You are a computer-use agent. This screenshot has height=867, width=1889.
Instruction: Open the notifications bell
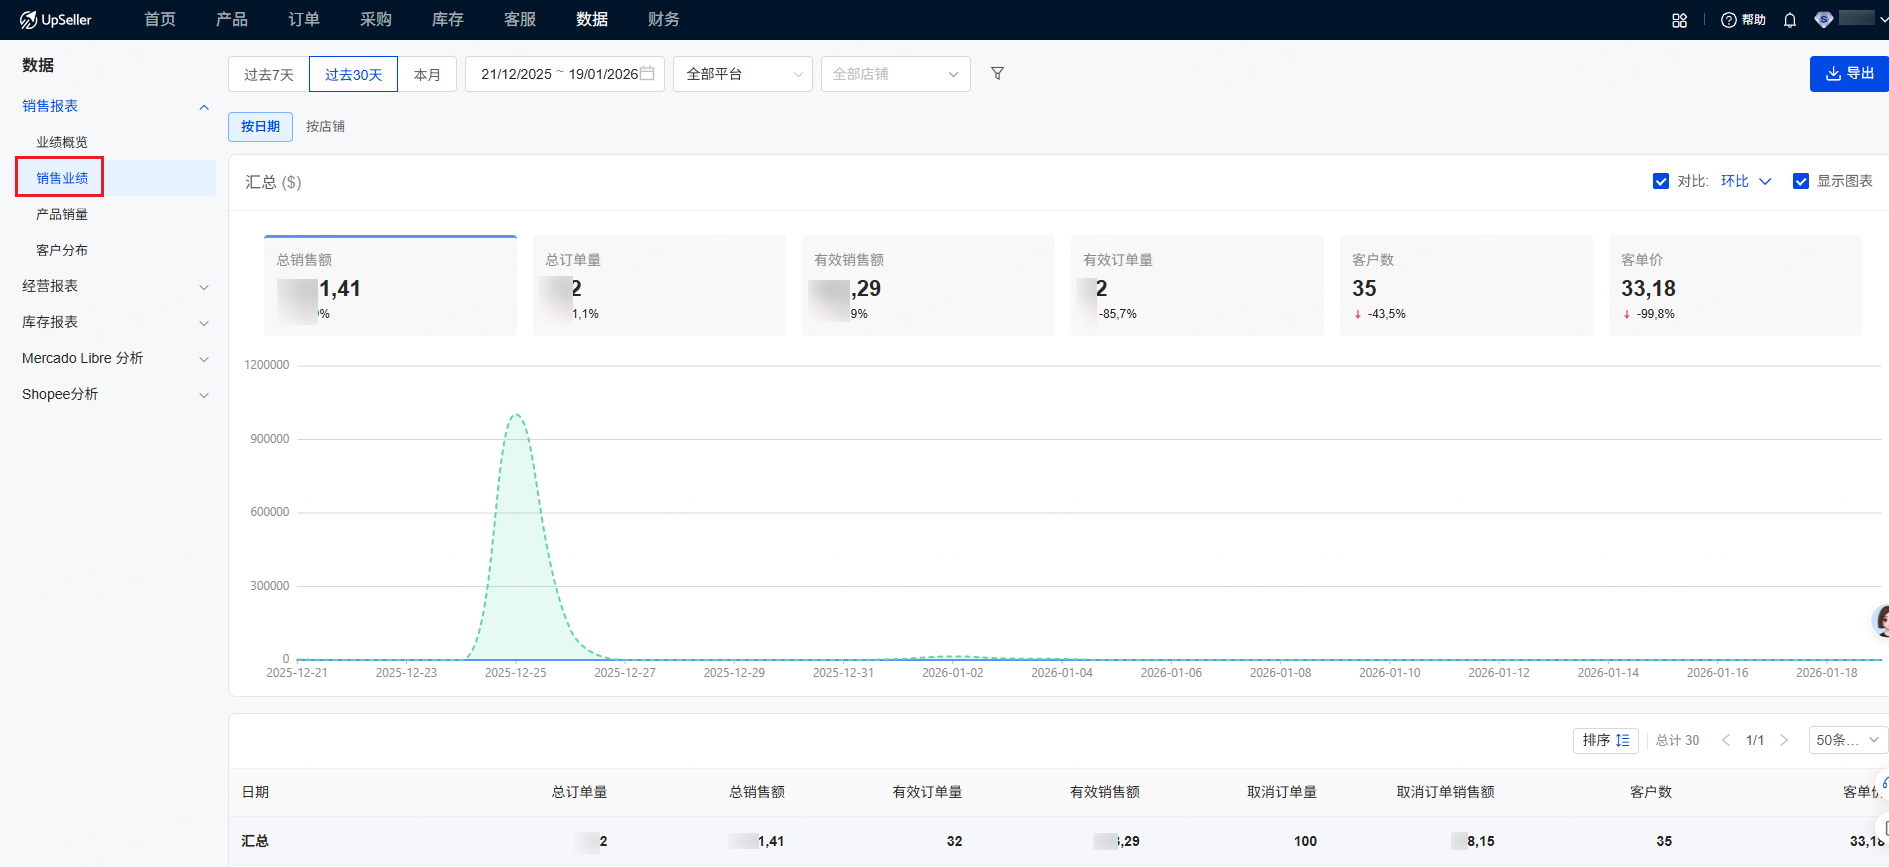(x=1790, y=20)
